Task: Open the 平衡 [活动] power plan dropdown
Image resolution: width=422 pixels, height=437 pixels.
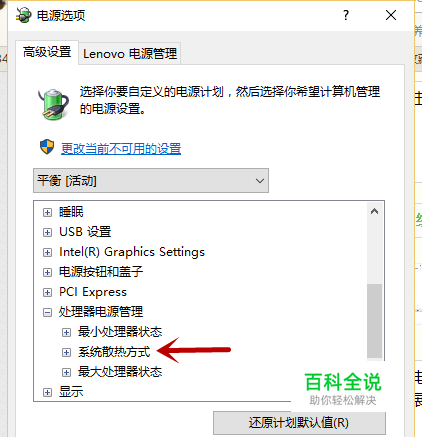Action: coord(151,181)
